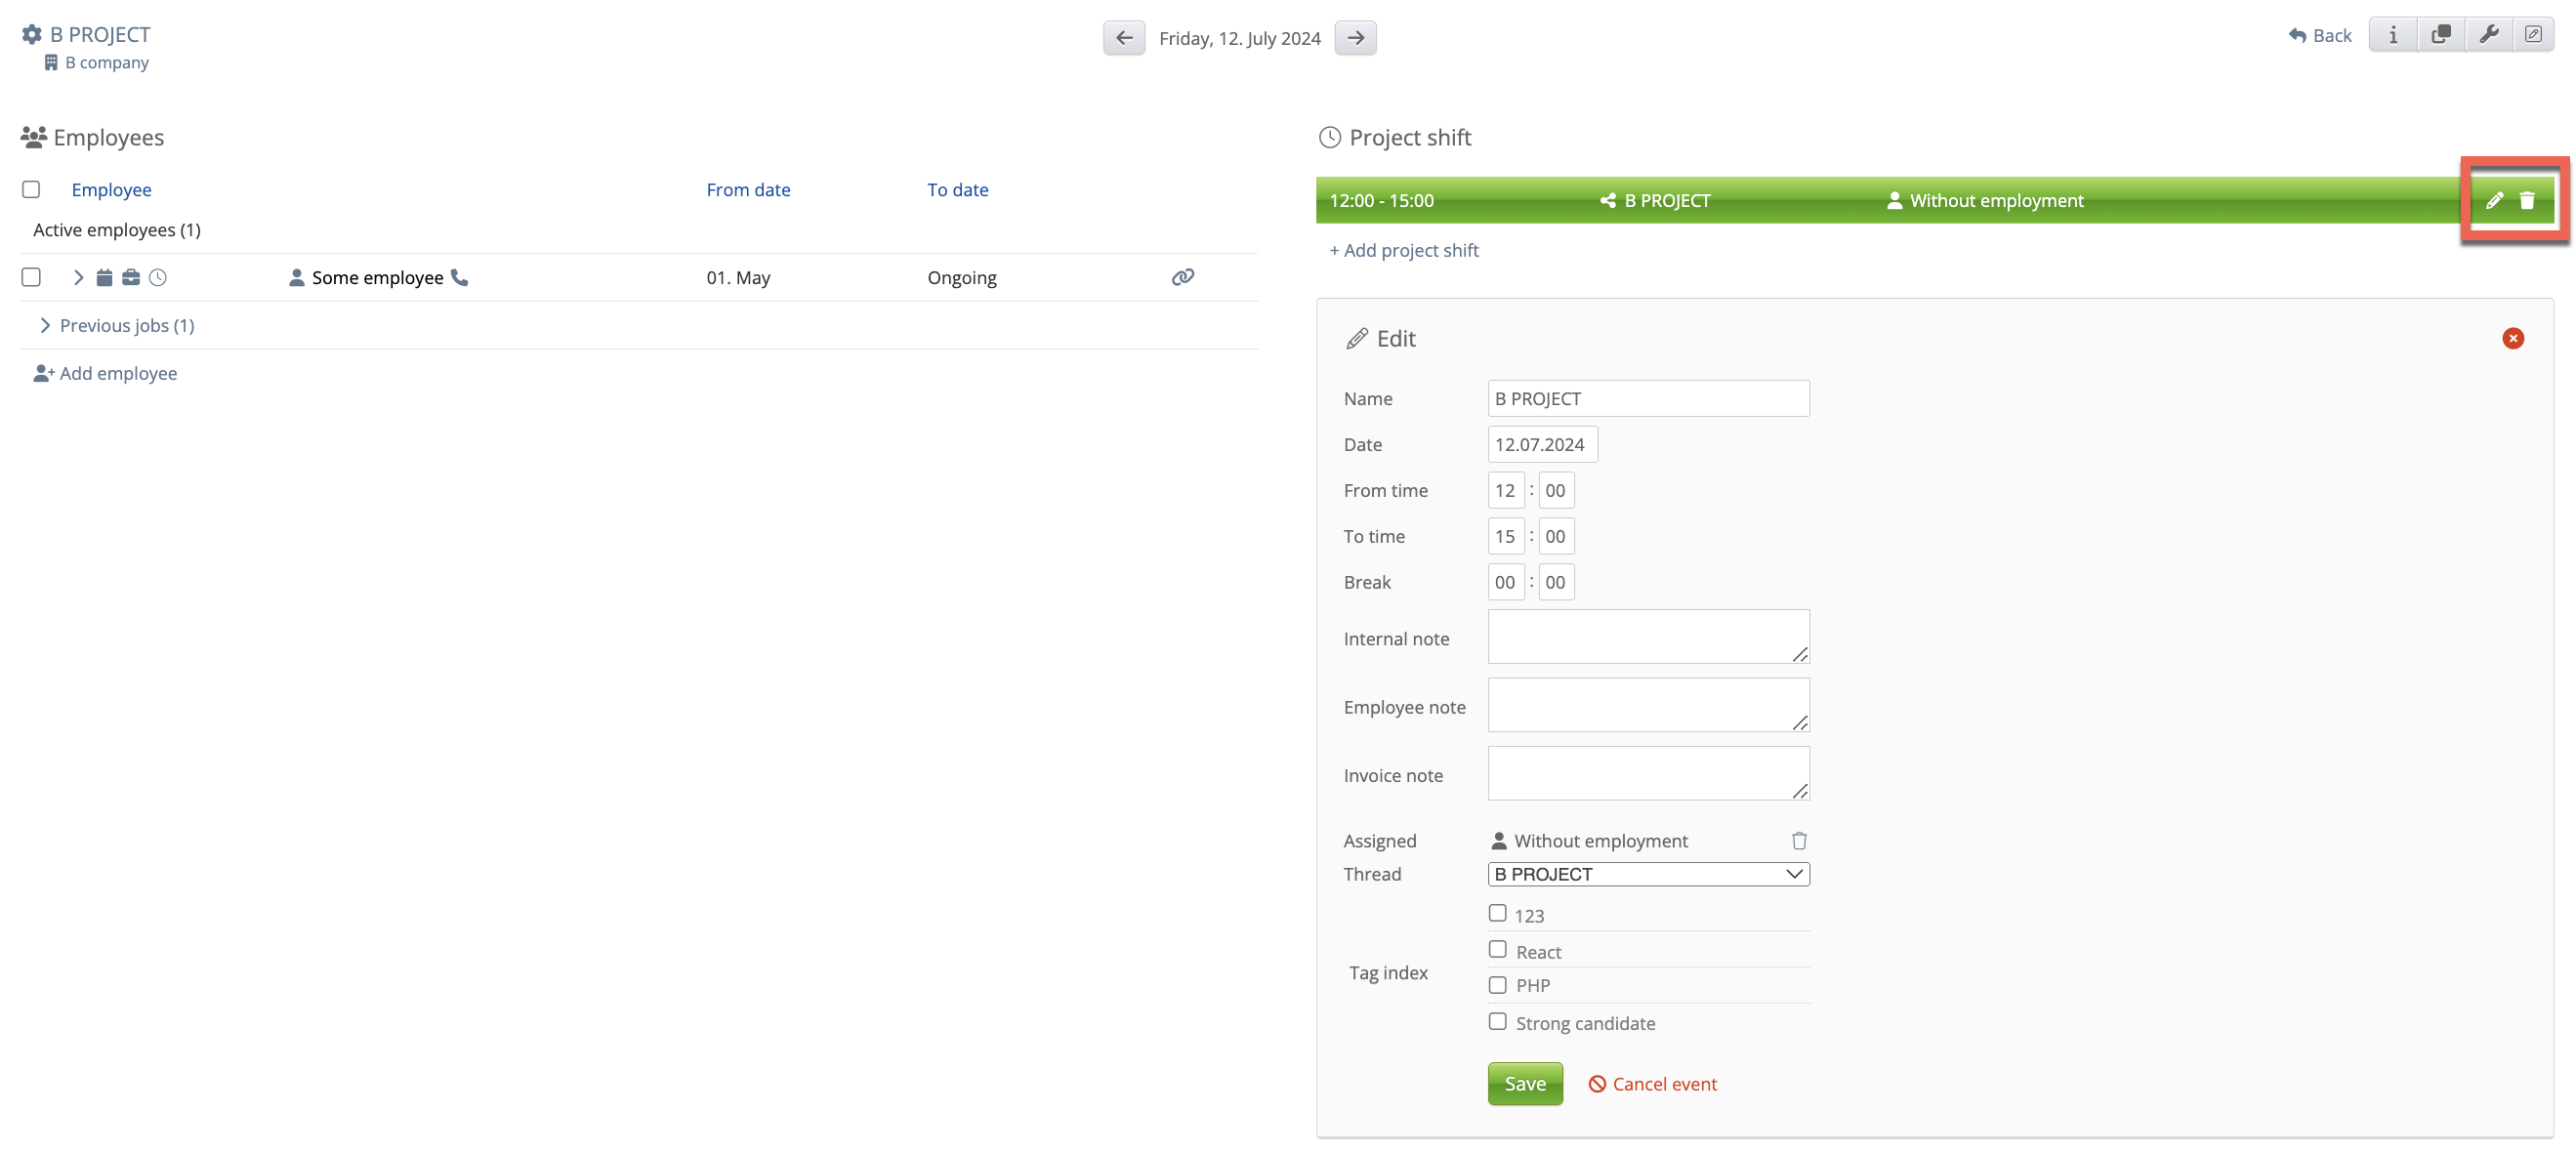Click the Add project shift link
Viewport: 2576px width, 1152px height.
(x=1403, y=250)
